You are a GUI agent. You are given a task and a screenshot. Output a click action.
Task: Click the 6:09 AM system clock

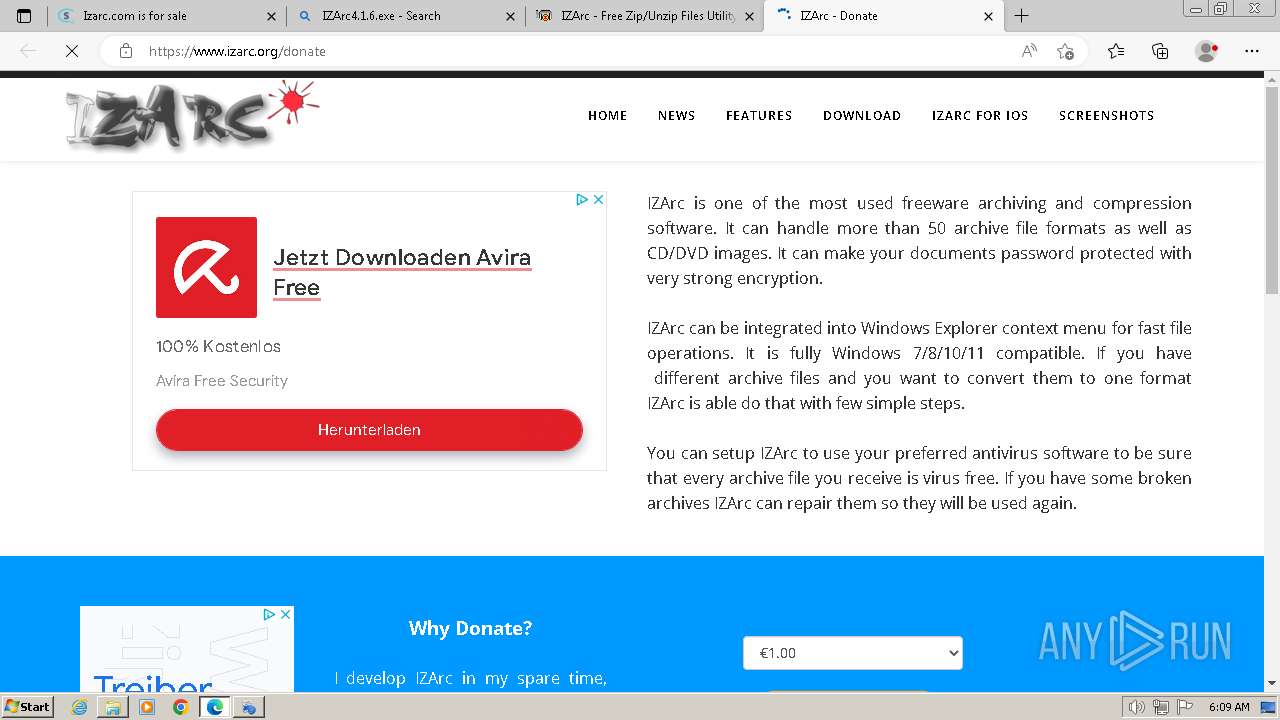coord(1229,707)
